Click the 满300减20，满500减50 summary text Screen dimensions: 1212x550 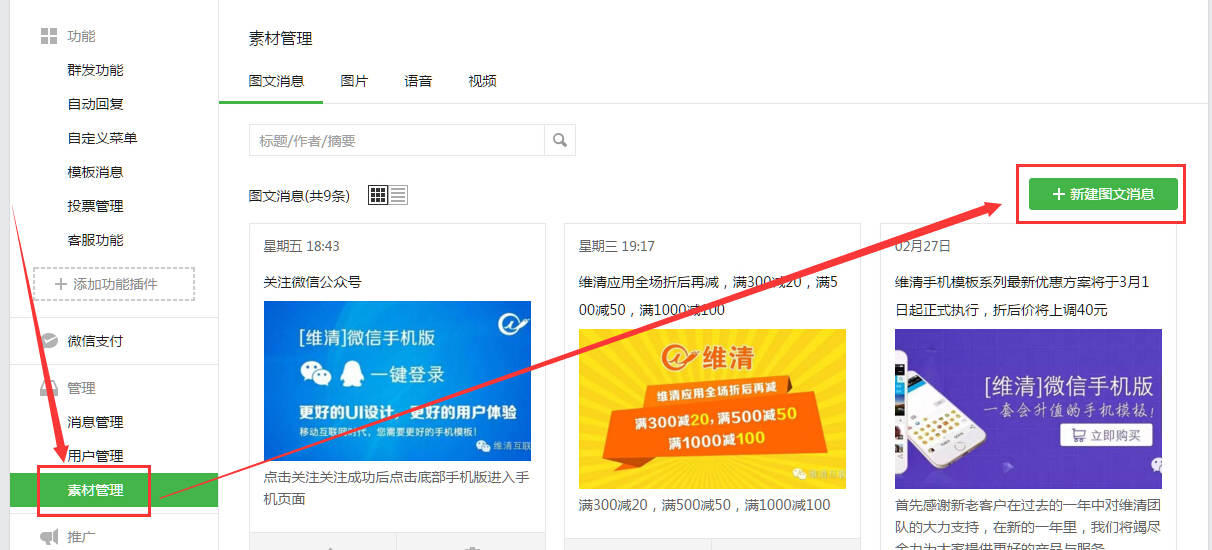pyautogui.click(x=705, y=505)
